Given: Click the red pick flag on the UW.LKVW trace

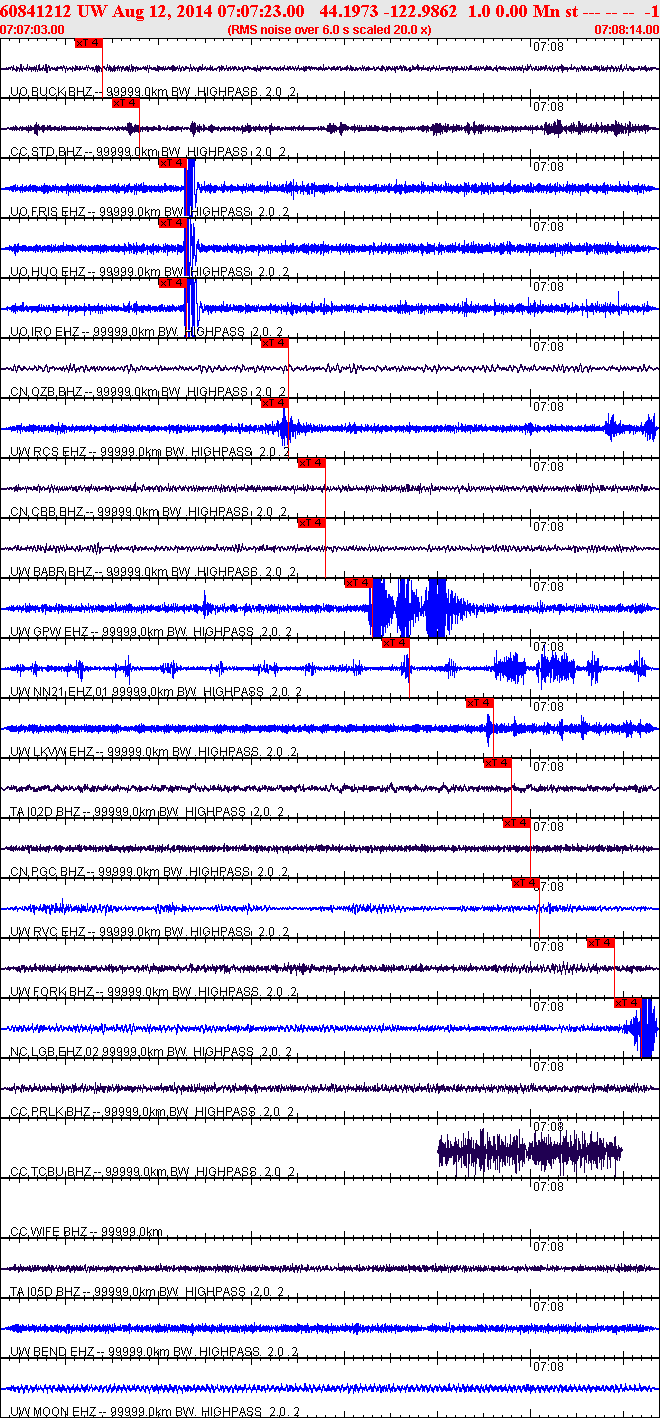Looking at the screenshot, I should 480,703.
